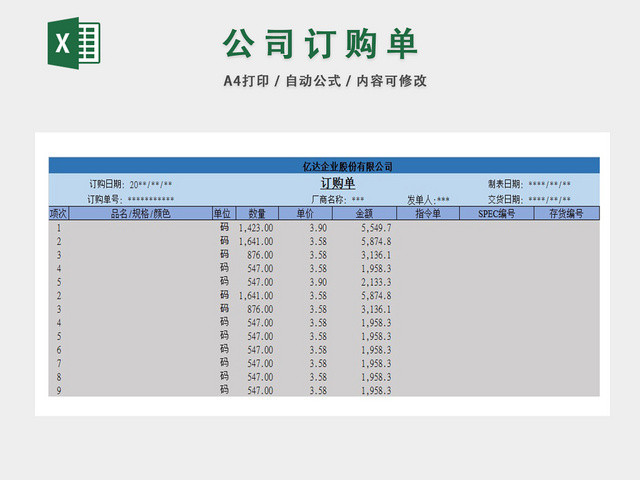Click the 品名/规格/颜色 column header
Screen dimensions: 640x480
click(140, 213)
